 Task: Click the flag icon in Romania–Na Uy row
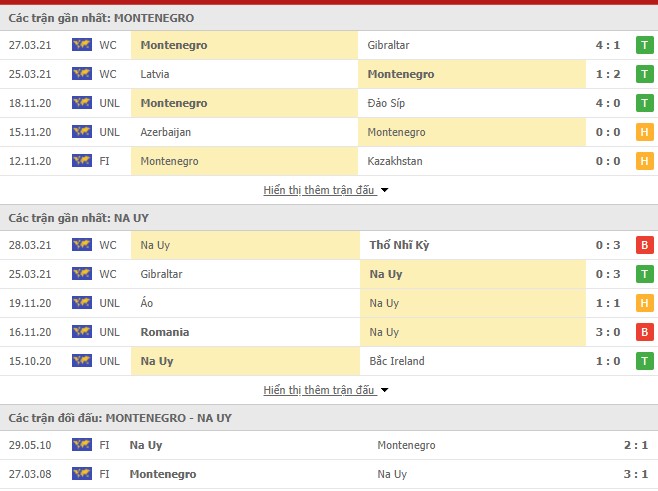82,332
